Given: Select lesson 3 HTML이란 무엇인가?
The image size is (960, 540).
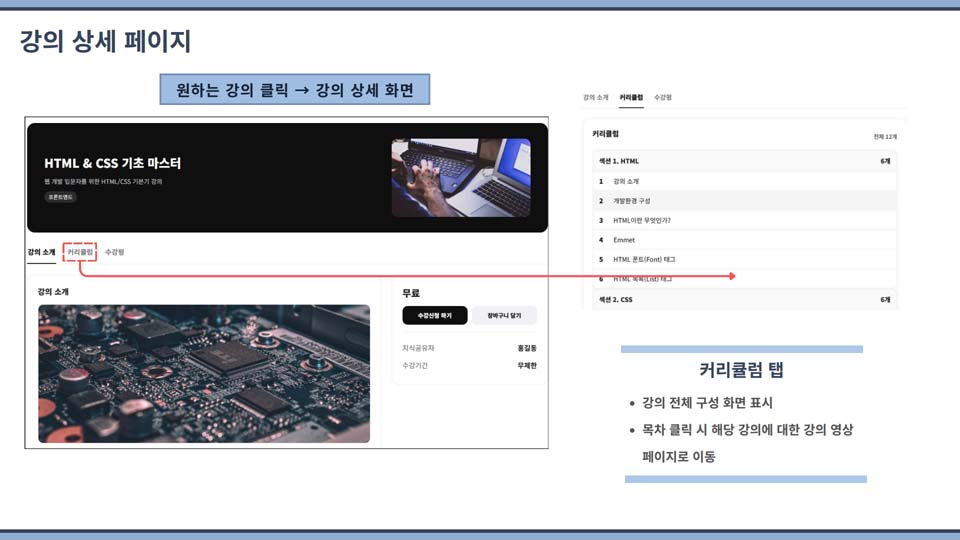Looking at the screenshot, I should (x=641, y=220).
